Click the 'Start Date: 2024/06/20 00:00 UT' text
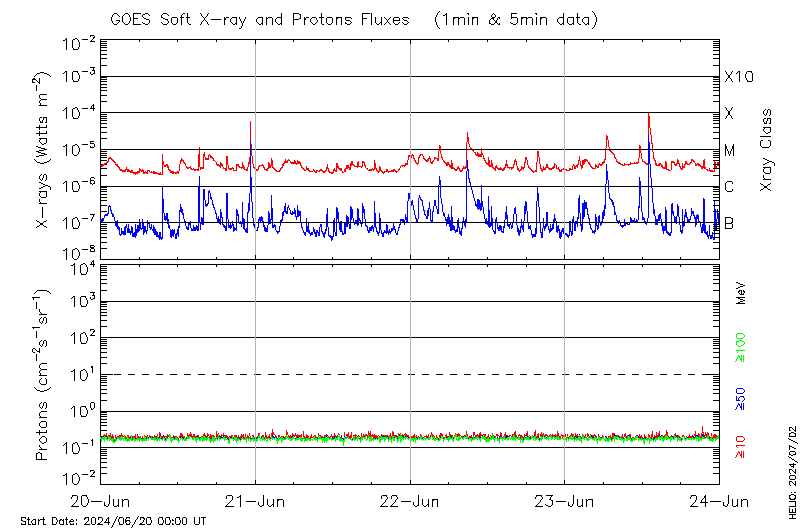The image size is (800, 530). [x=113, y=521]
